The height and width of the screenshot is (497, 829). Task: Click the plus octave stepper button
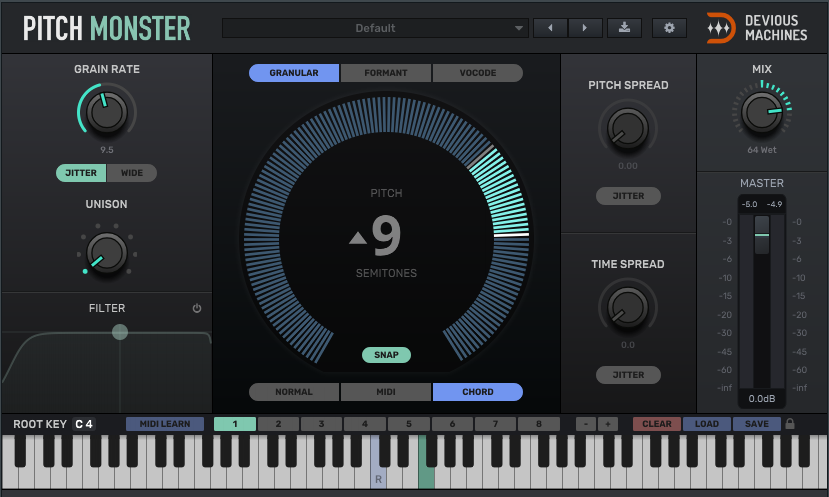(x=608, y=424)
